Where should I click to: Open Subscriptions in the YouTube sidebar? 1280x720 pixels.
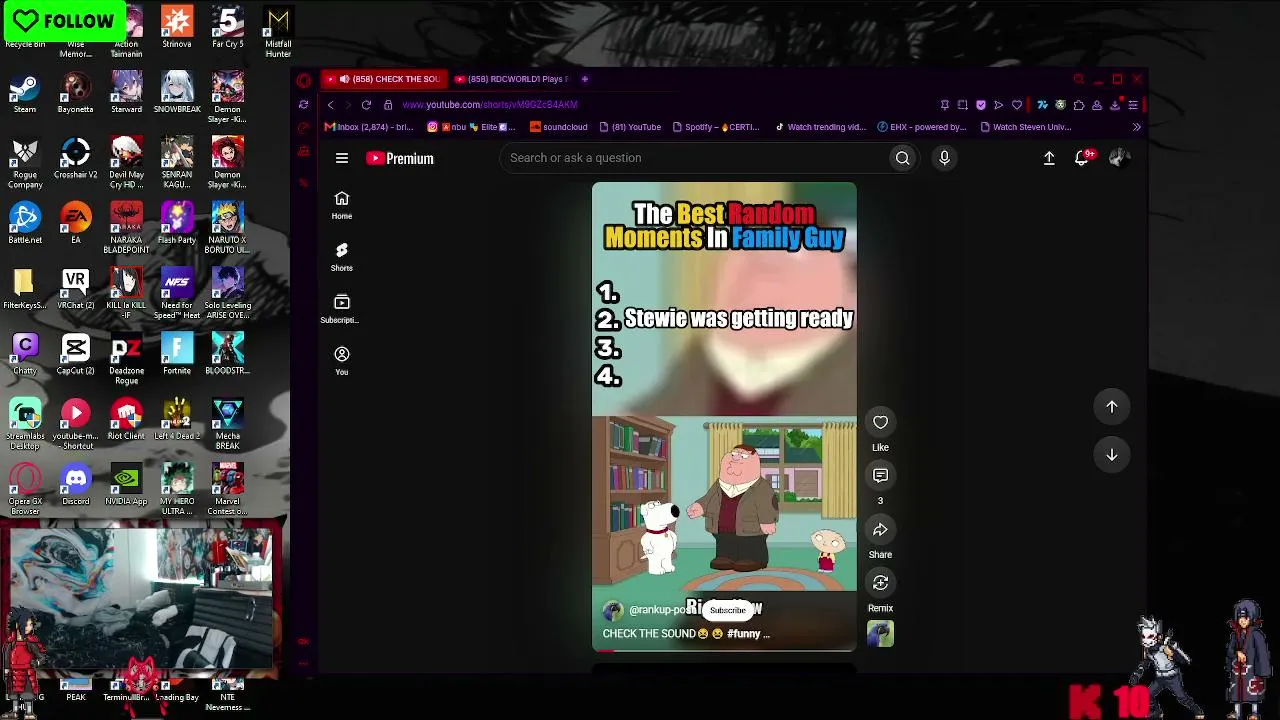(342, 309)
